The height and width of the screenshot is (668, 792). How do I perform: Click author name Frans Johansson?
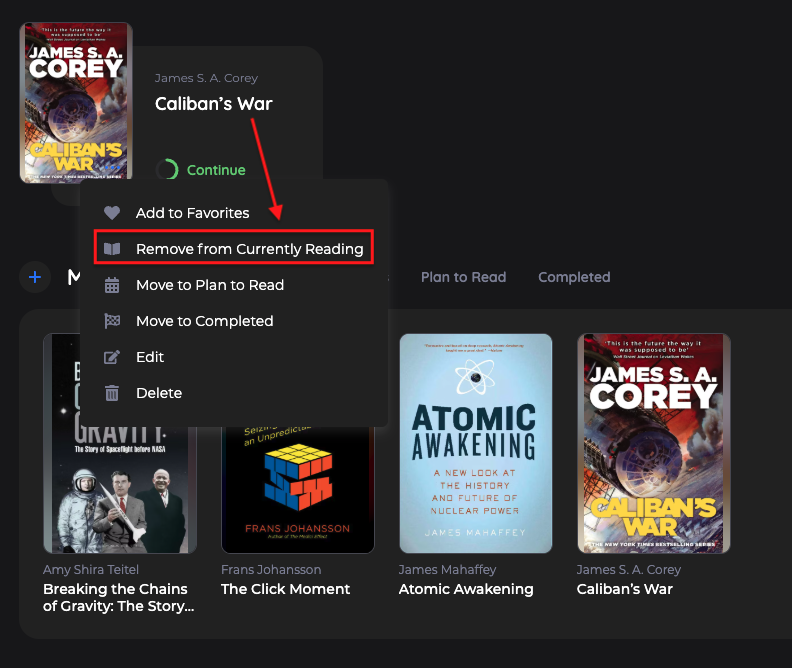271,570
